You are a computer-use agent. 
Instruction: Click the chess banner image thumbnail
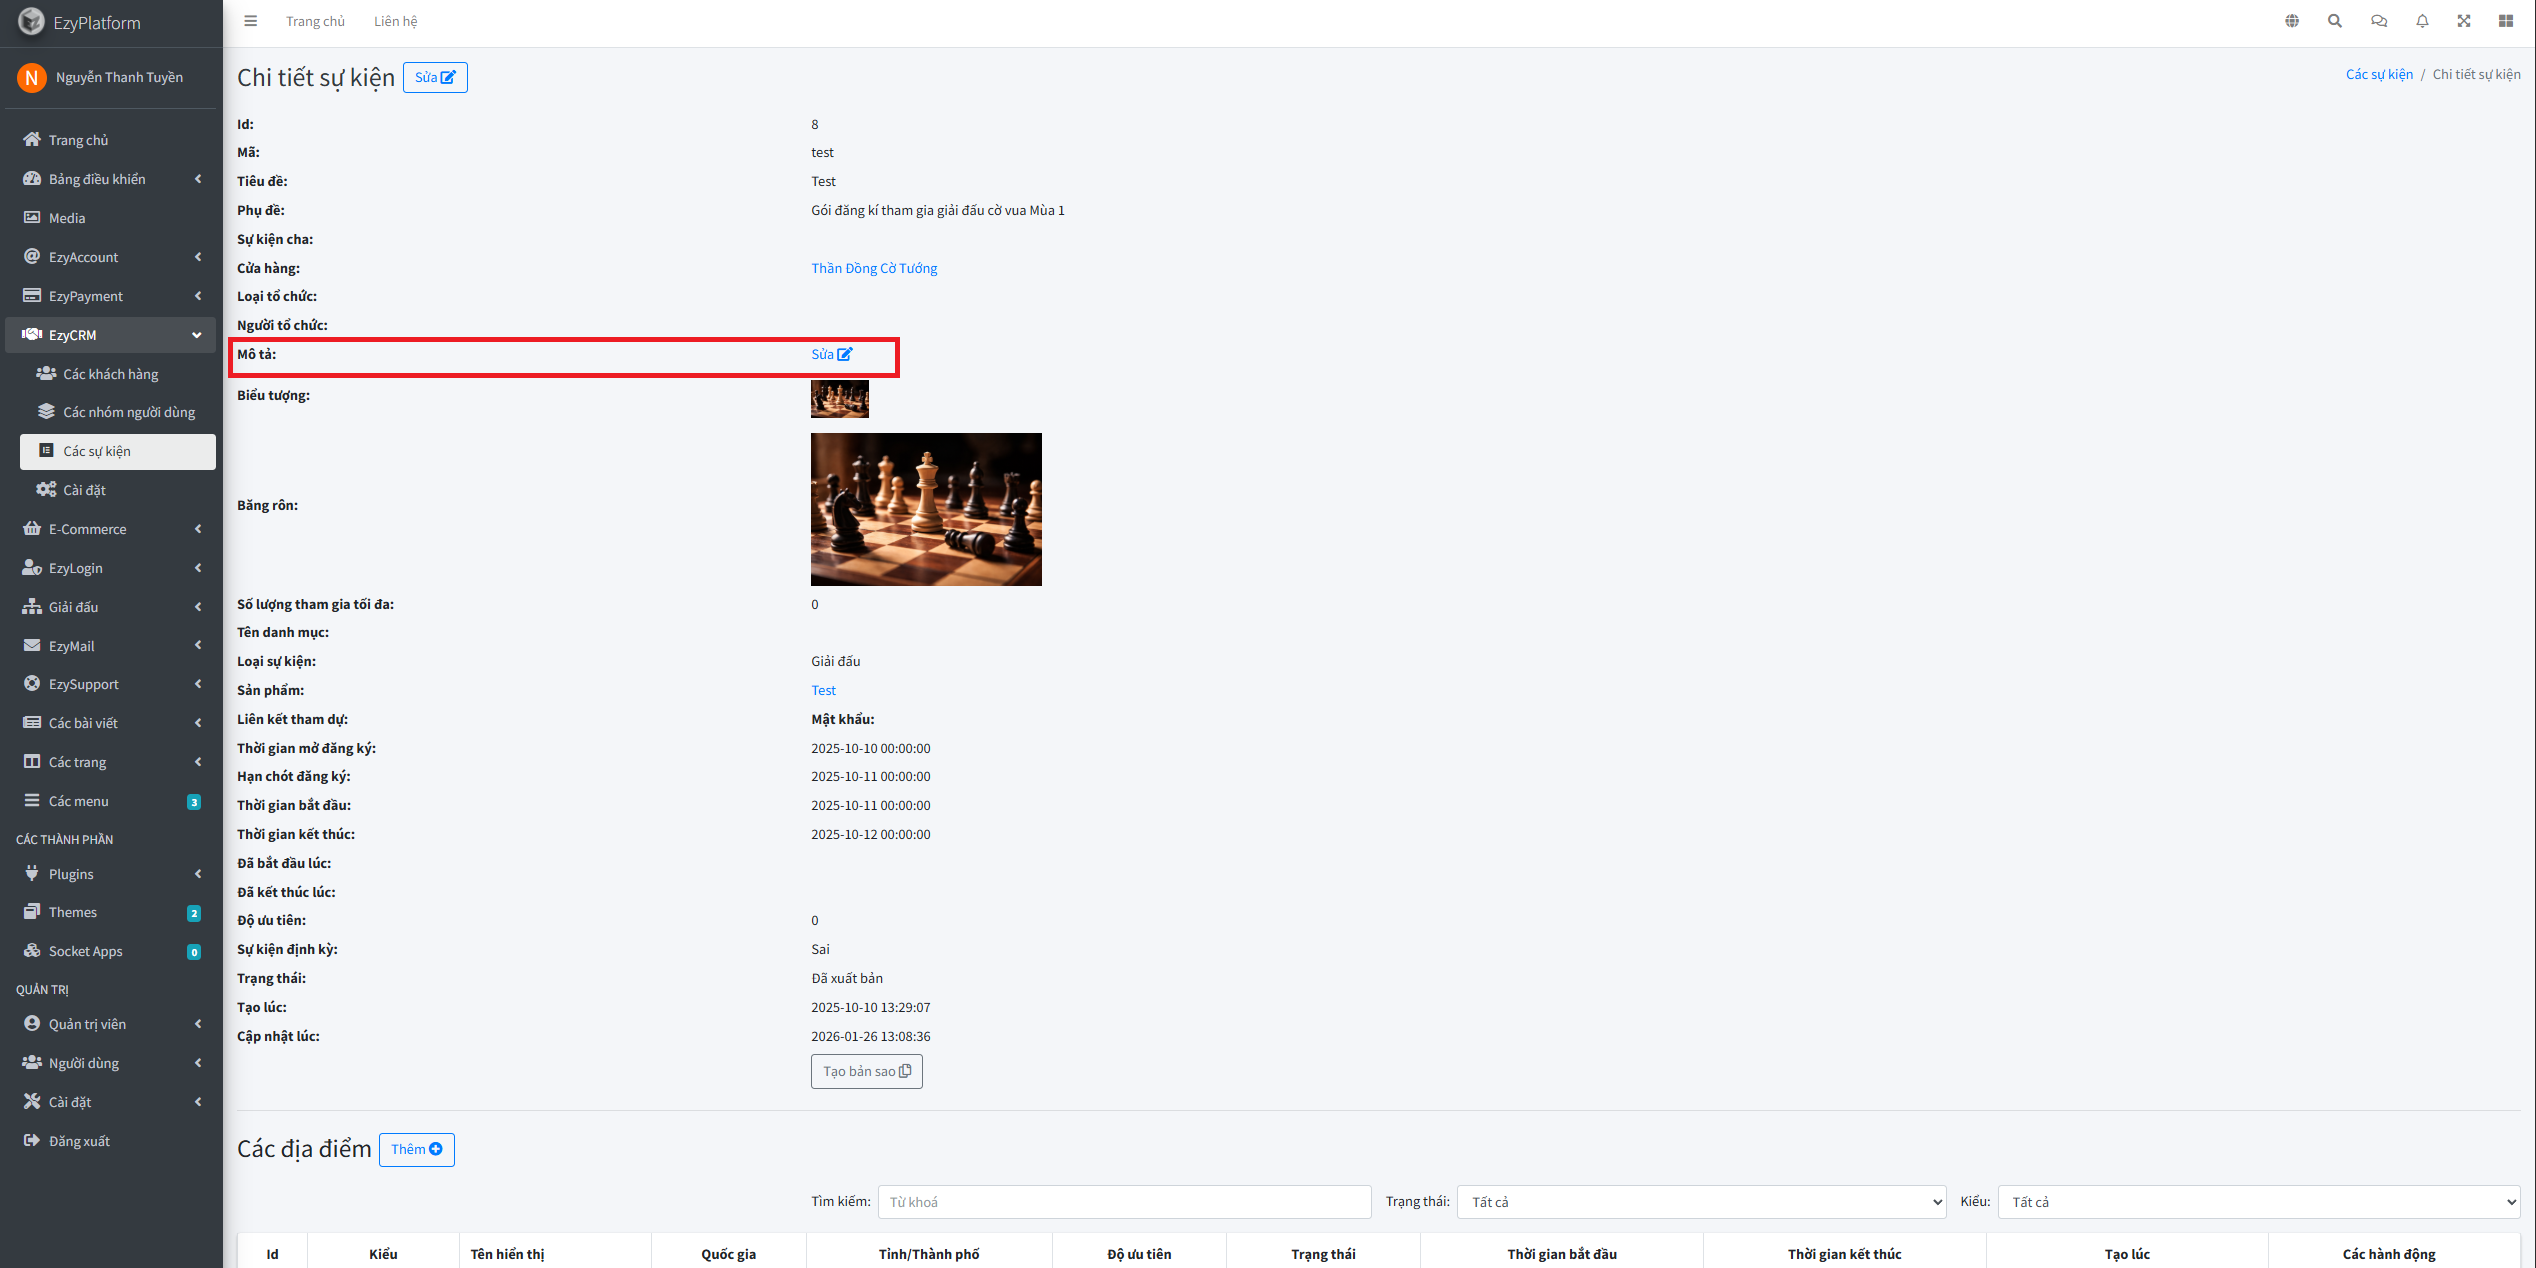click(926, 509)
